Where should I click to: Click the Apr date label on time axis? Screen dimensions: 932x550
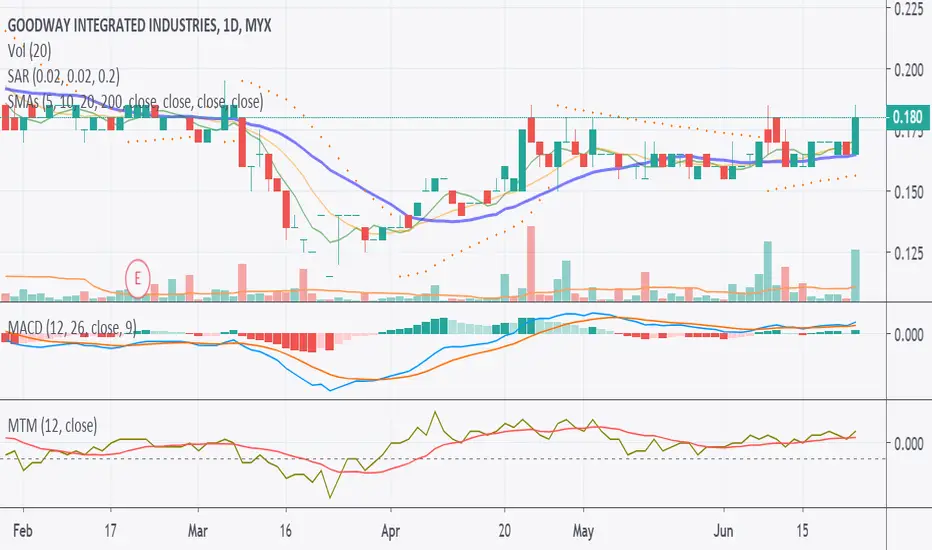[x=390, y=530]
